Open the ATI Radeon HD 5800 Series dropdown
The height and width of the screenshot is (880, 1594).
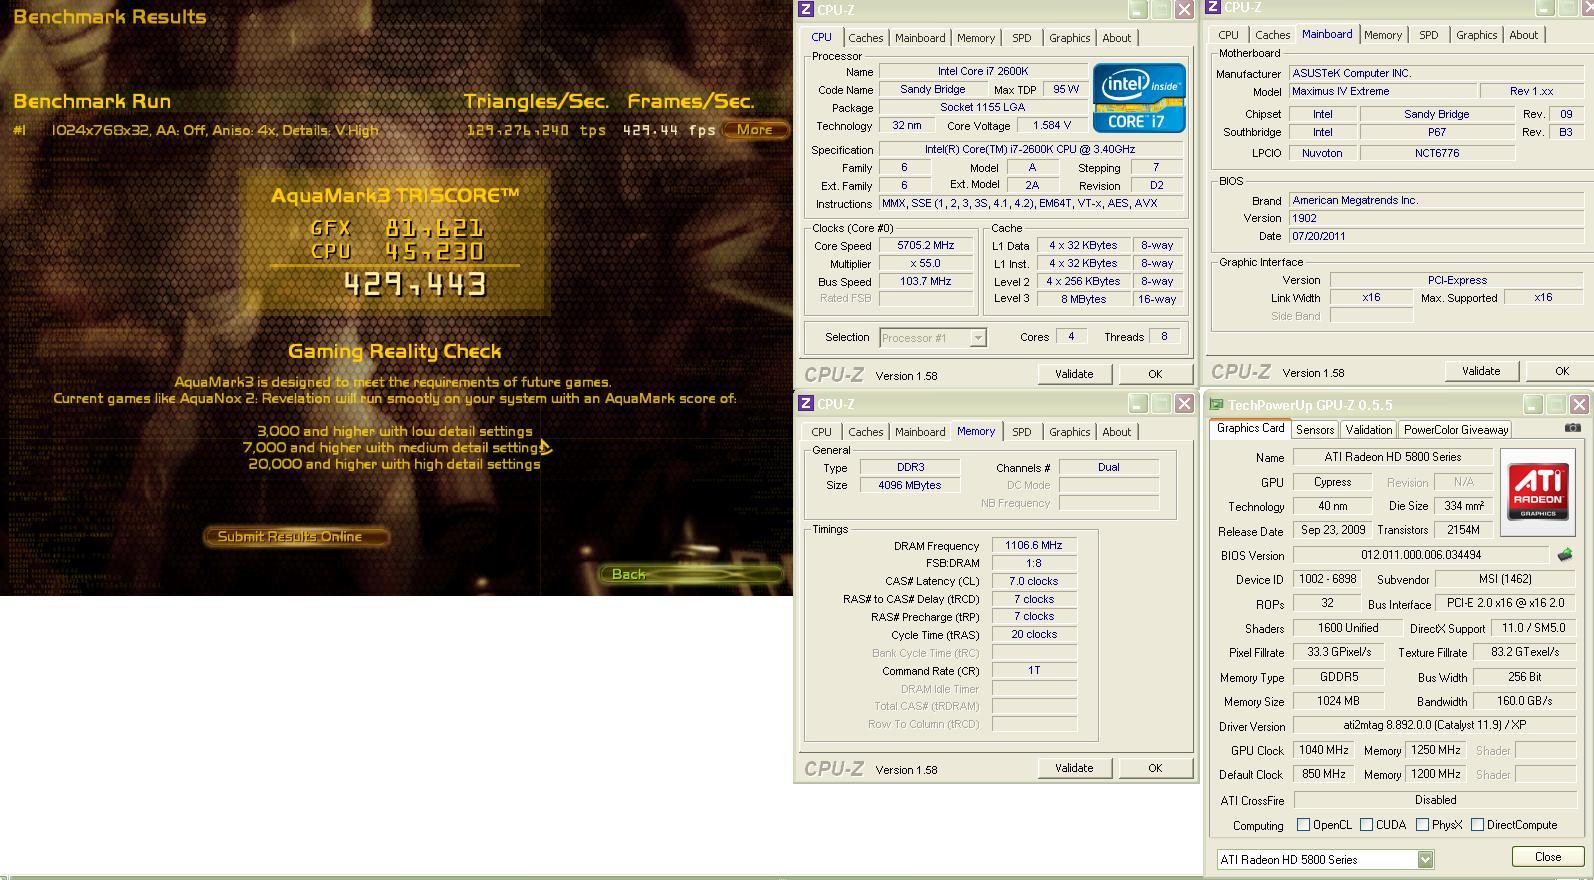point(1425,860)
